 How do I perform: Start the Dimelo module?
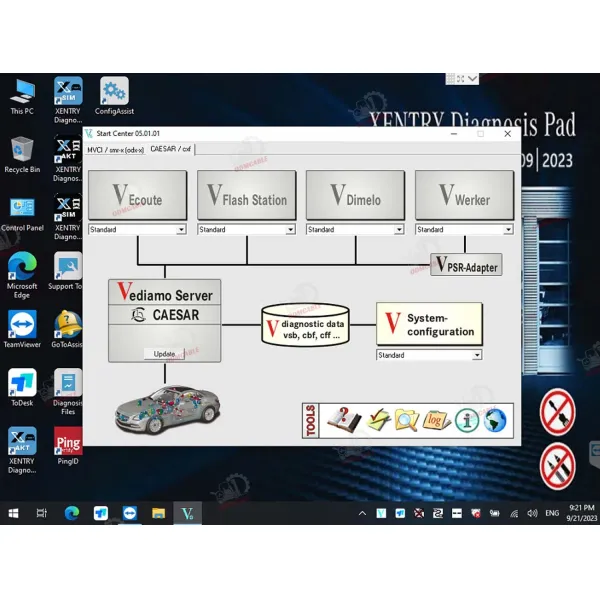[355, 195]
